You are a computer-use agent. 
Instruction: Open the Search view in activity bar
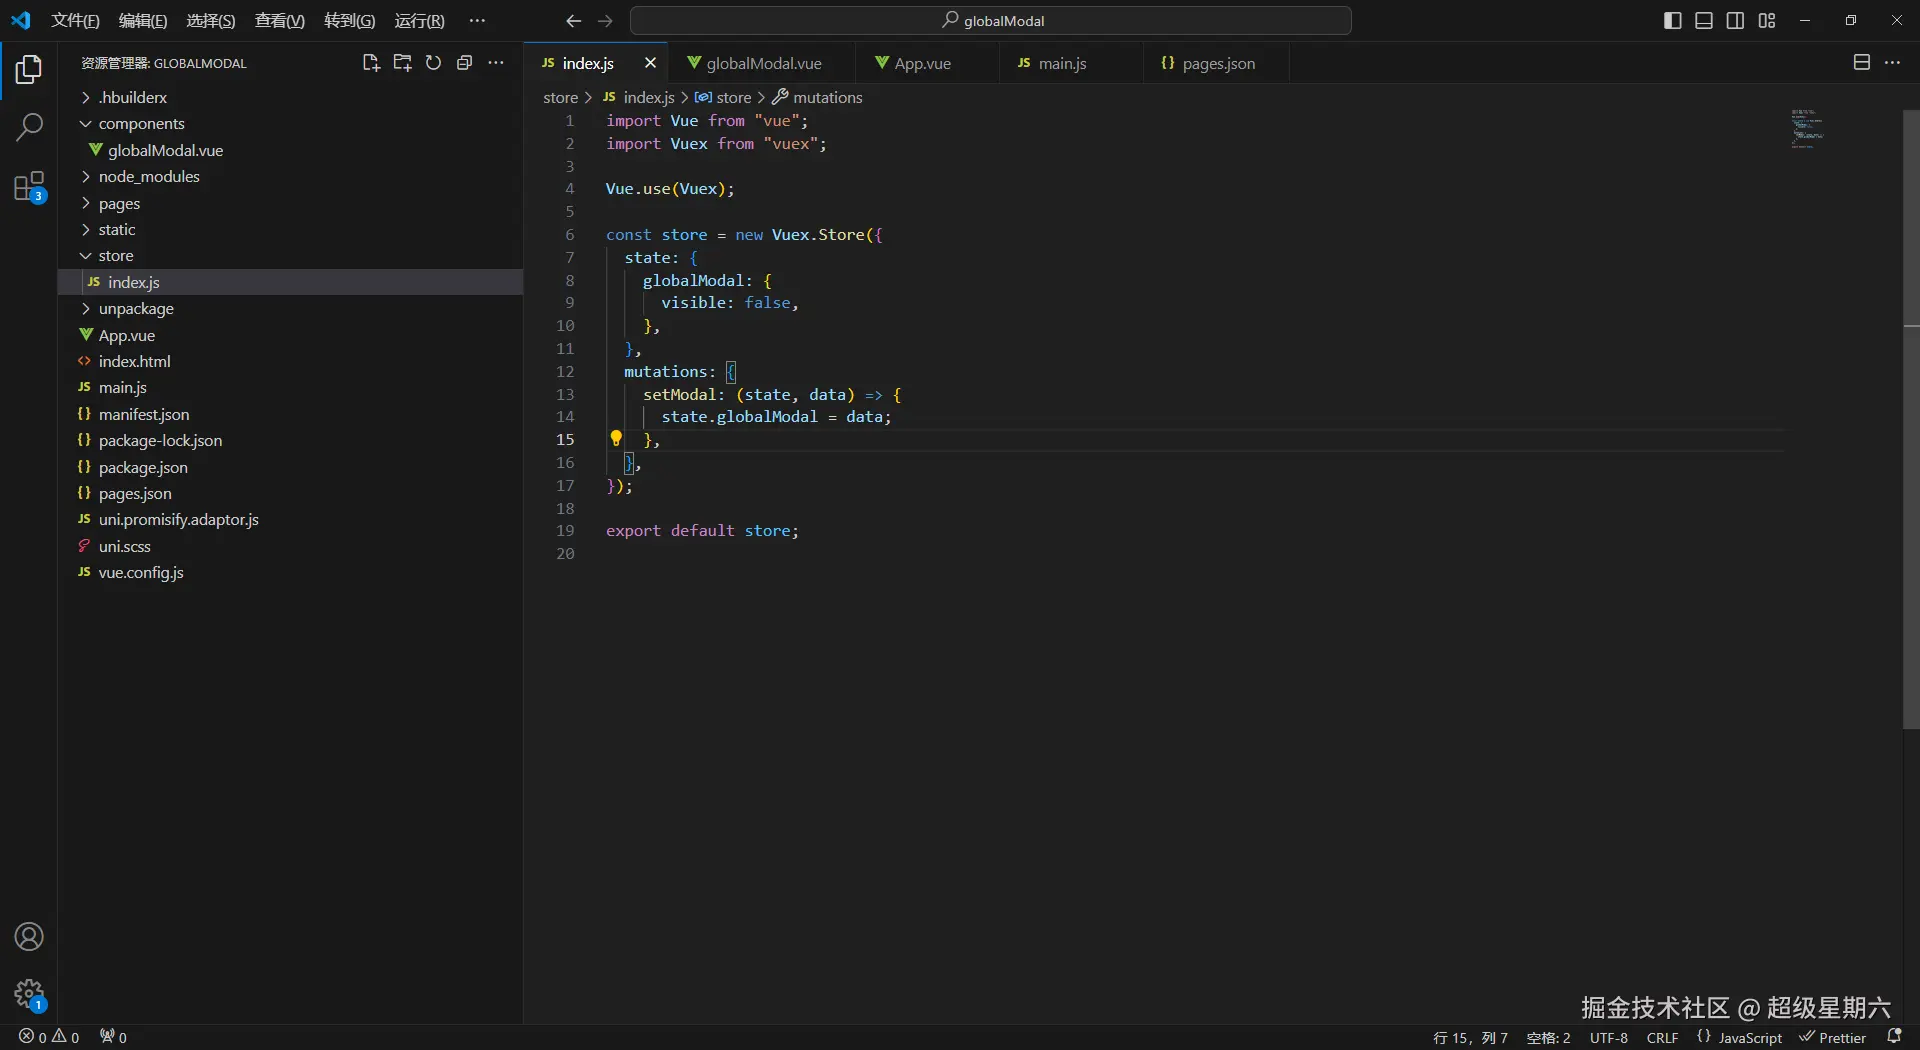point(29,127)
